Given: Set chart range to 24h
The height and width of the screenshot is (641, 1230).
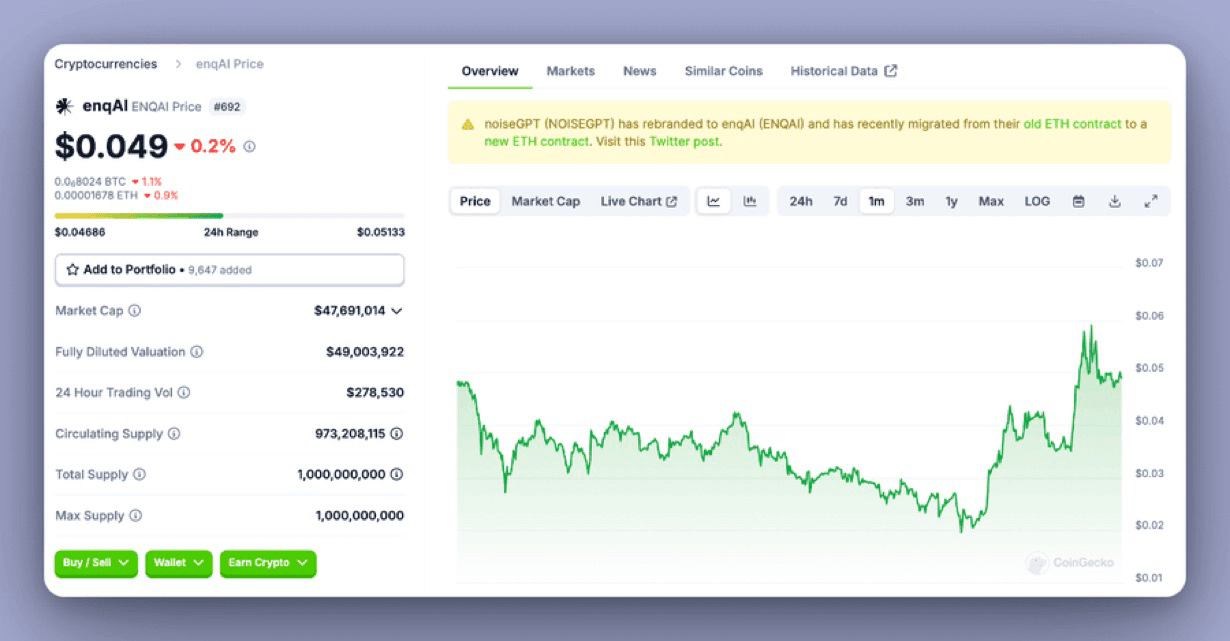Looking at the screenshot, I should click(801, 201).
